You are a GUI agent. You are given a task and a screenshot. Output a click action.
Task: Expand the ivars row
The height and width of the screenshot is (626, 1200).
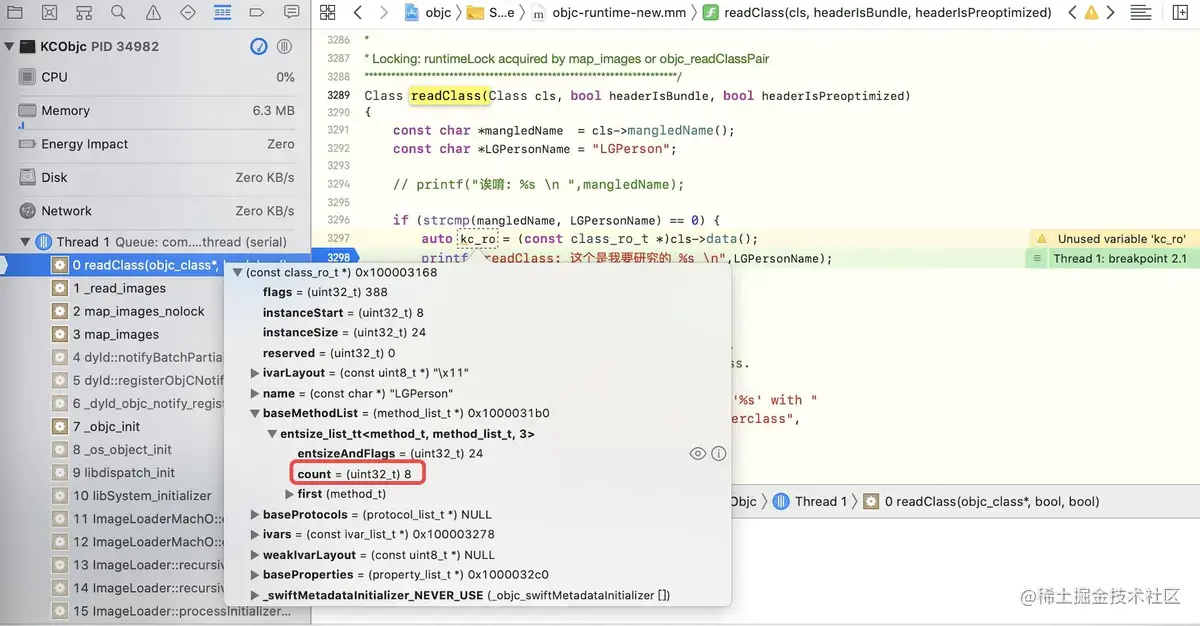pos(255,534)
